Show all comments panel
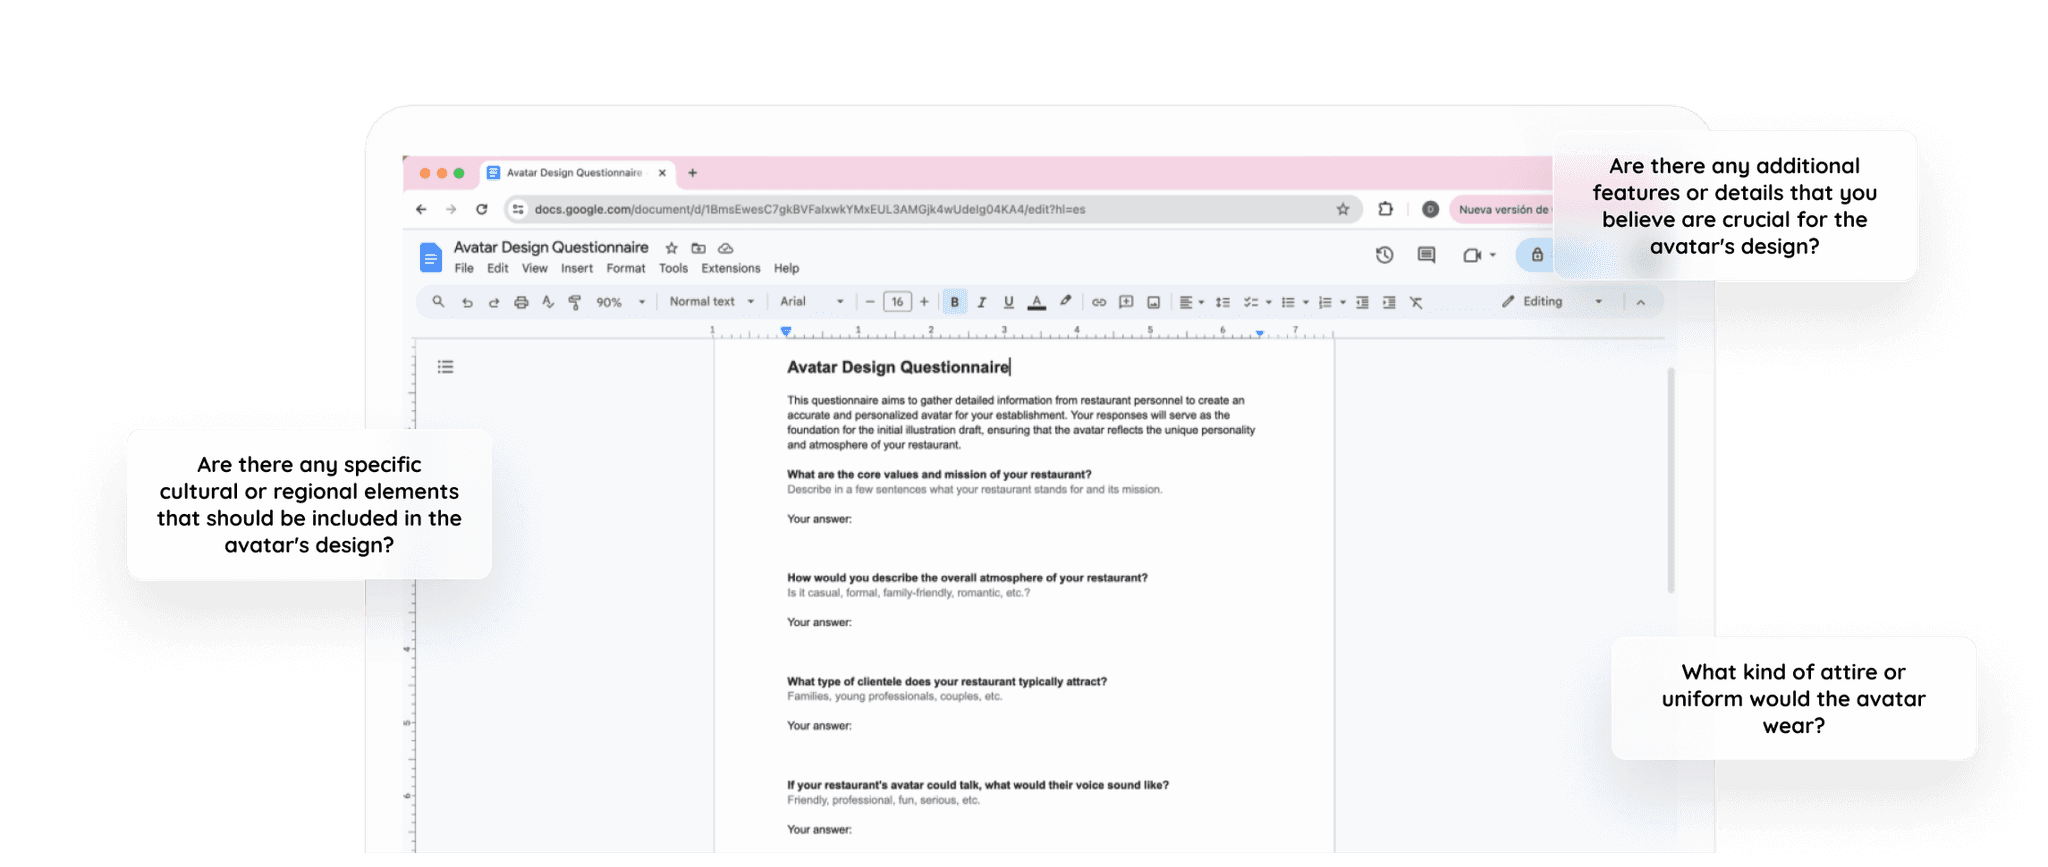The height and width of the screenshot is (867, 2048). (x=1426, y=255)
